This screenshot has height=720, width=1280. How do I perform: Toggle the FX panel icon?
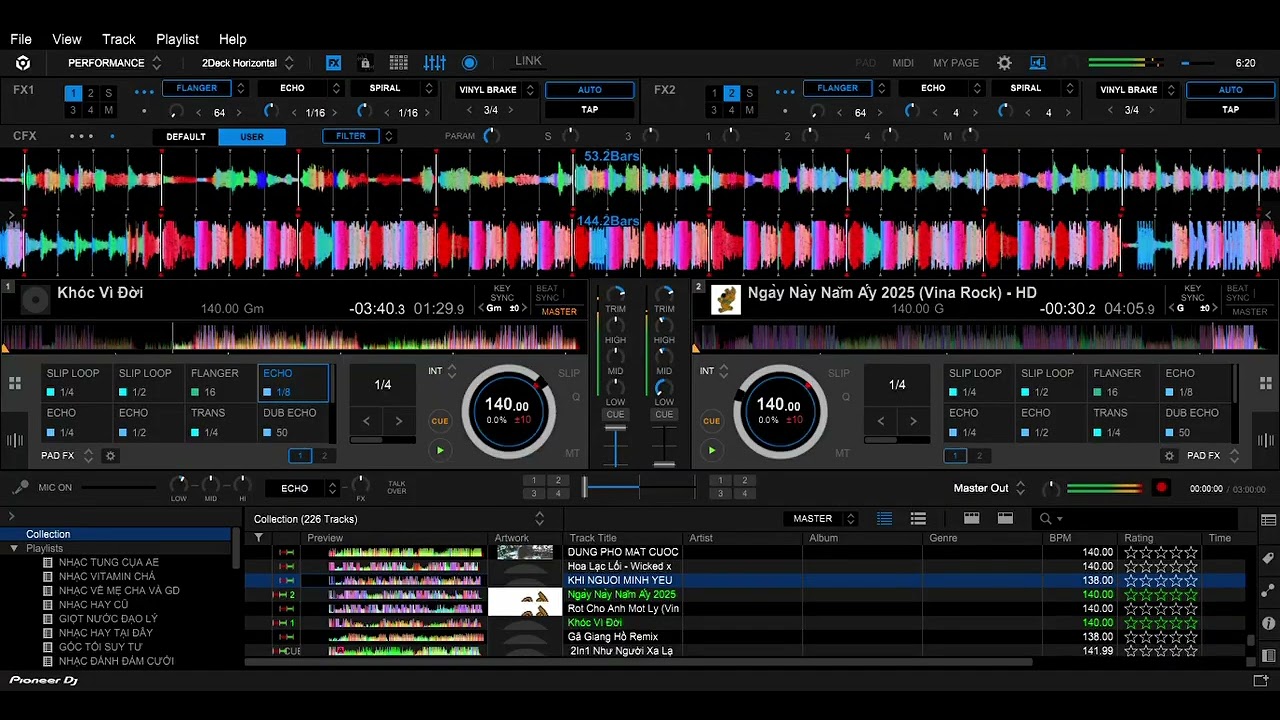pos(334,63)
